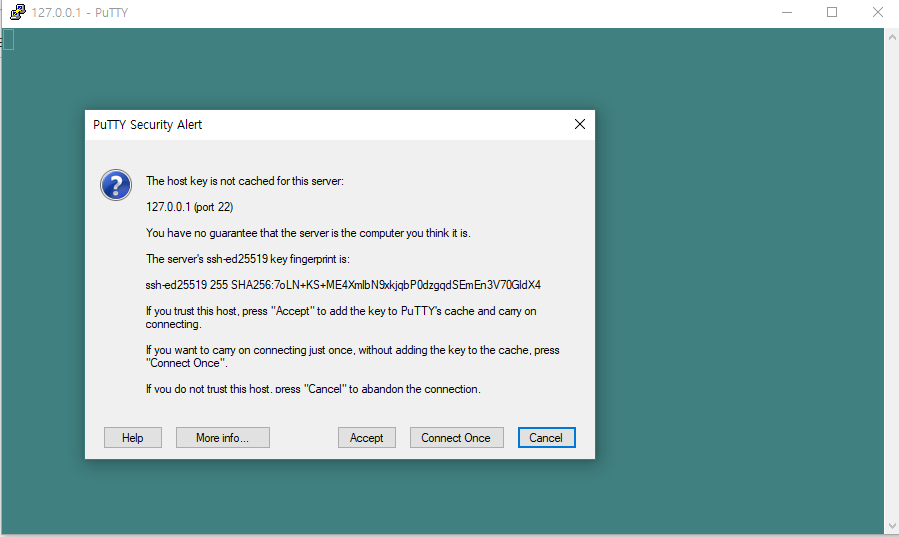Screen dimensions: 899x537
Task: Click 'You have no guarantee' warning line
Action: tap(308, 233)
